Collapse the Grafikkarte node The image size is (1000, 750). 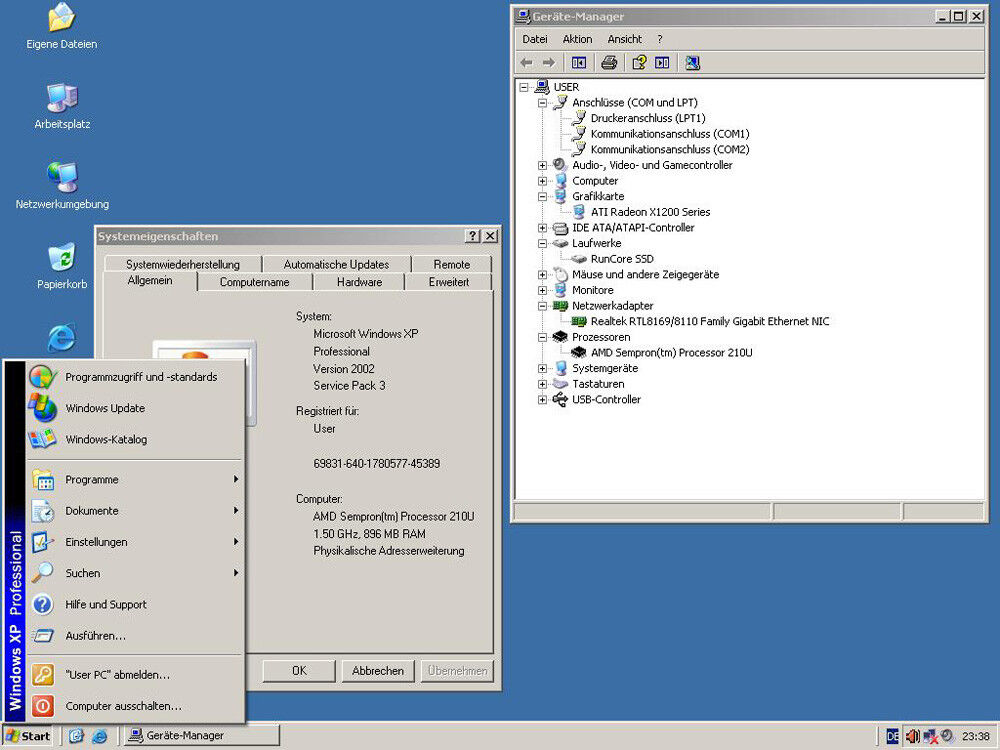point(542,196)
